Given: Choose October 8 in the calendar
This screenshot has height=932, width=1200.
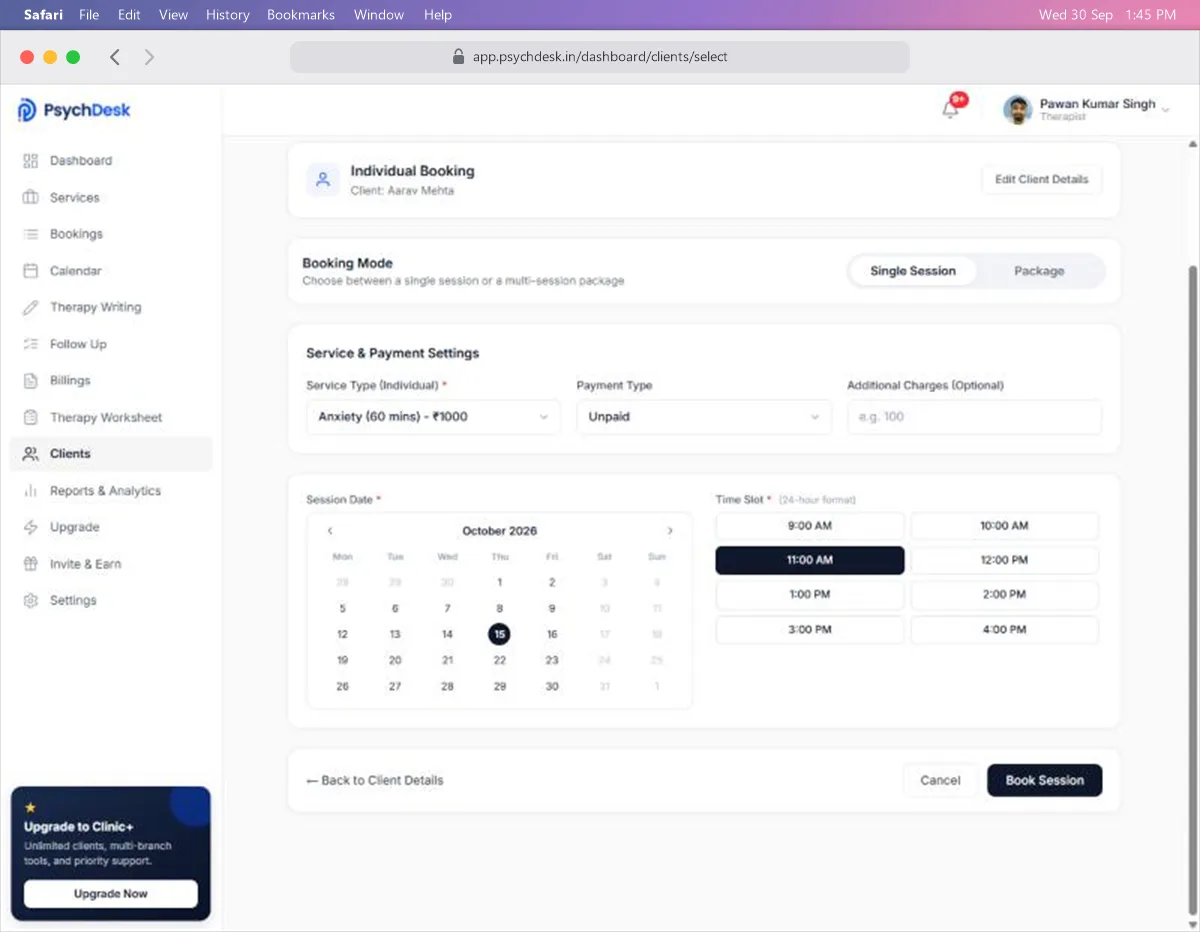Looking at the screenshot, I should pos(500,608).
